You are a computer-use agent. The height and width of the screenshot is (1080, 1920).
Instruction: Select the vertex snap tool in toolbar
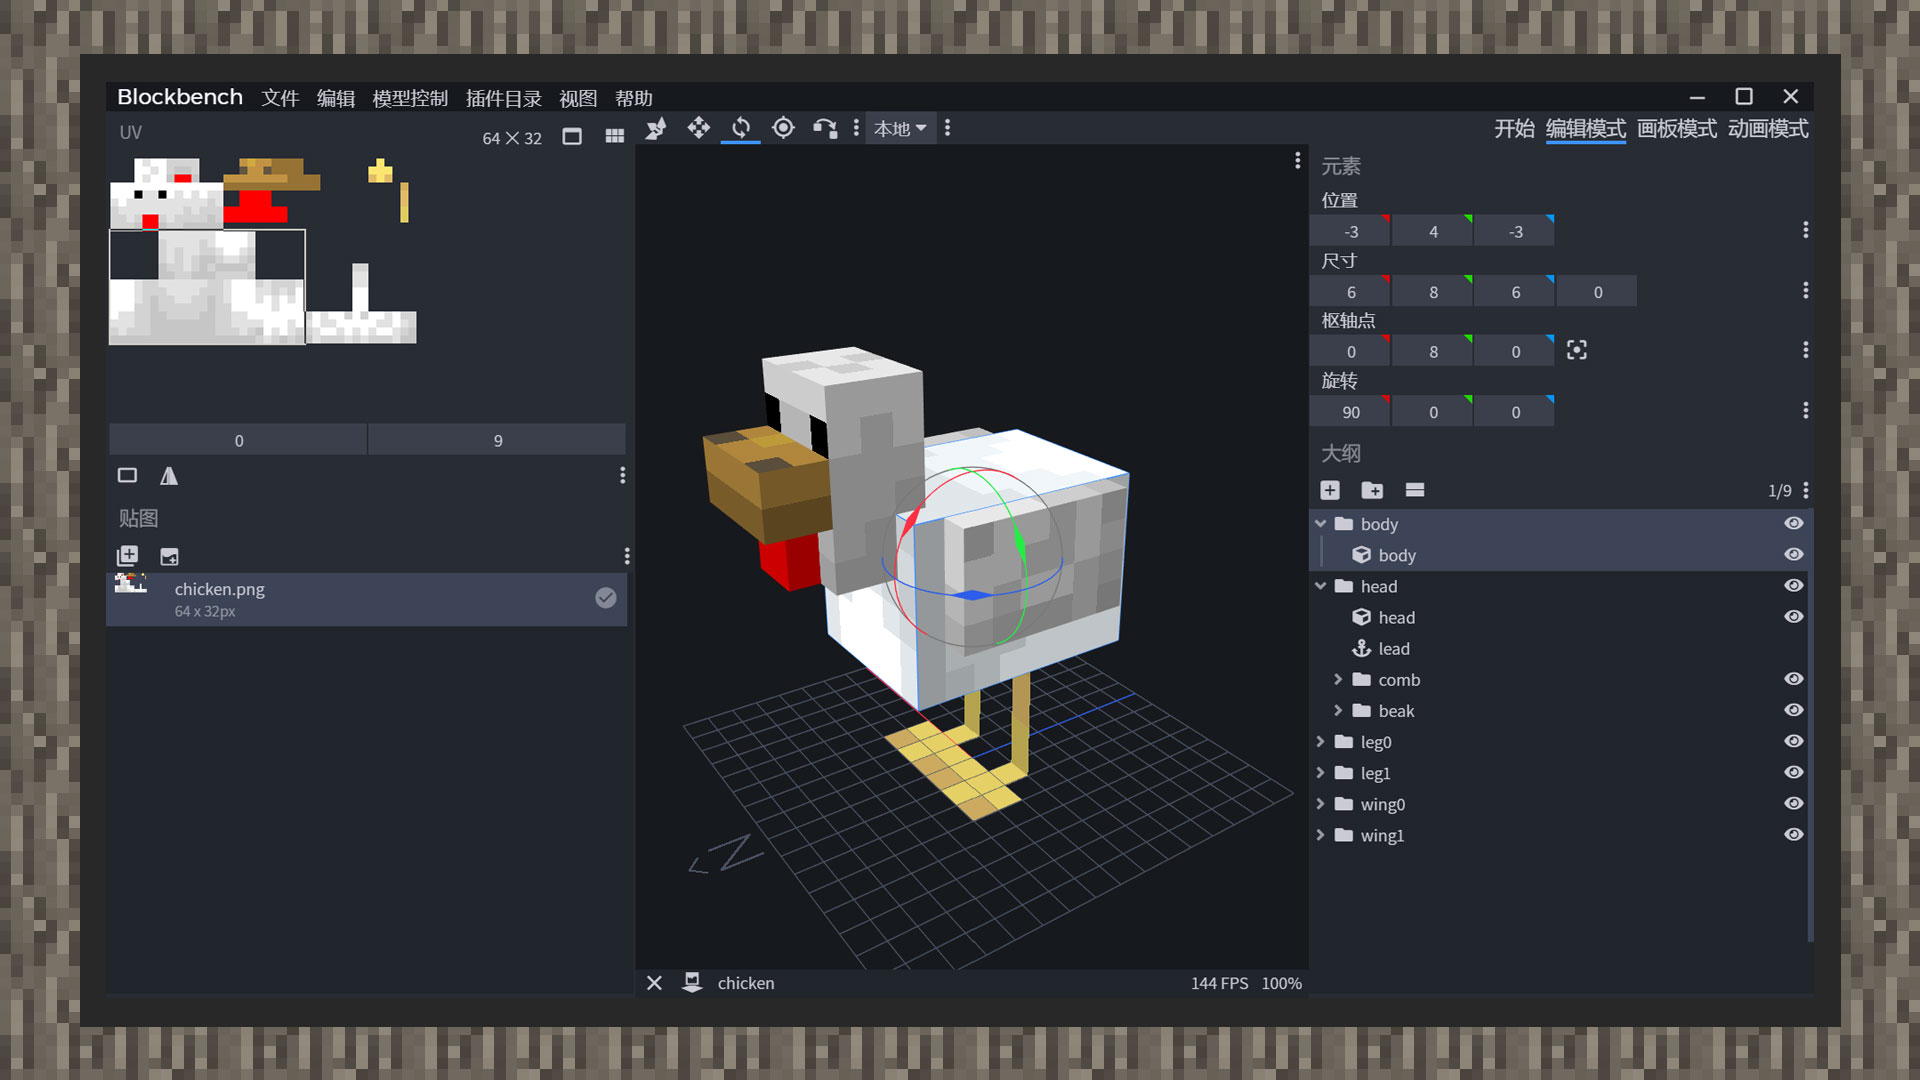click(x=656, y=128)
